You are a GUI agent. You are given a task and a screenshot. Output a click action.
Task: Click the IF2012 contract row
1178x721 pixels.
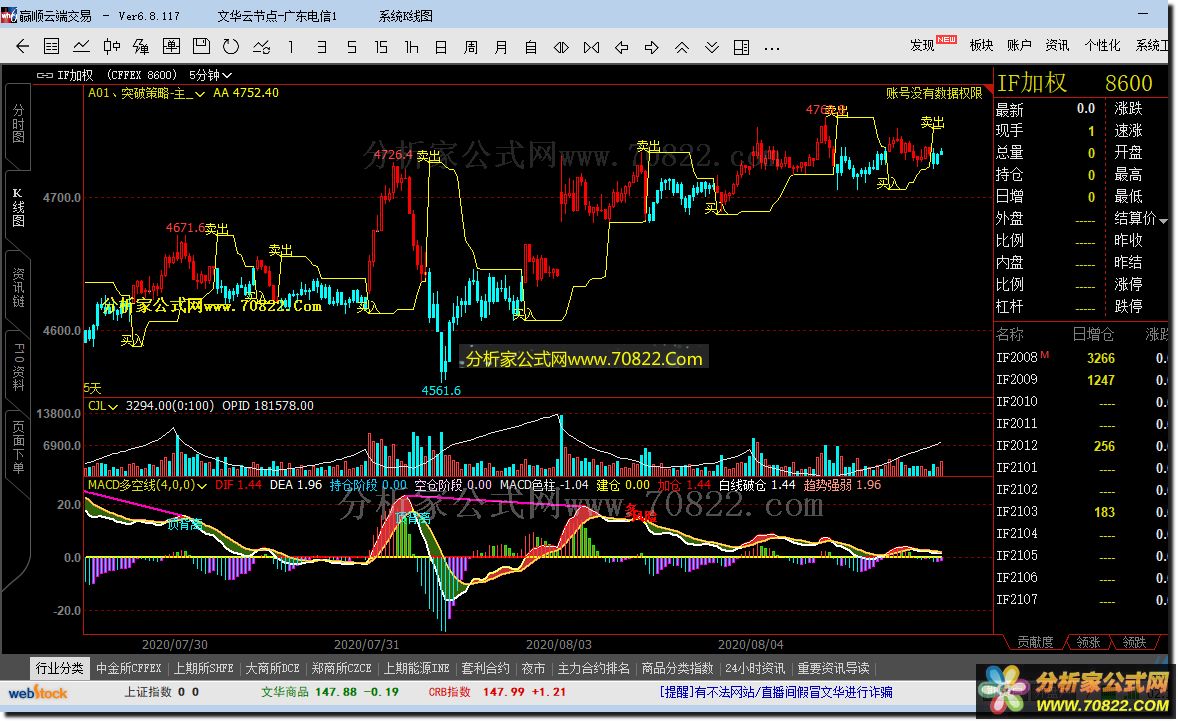(1082, 446)
